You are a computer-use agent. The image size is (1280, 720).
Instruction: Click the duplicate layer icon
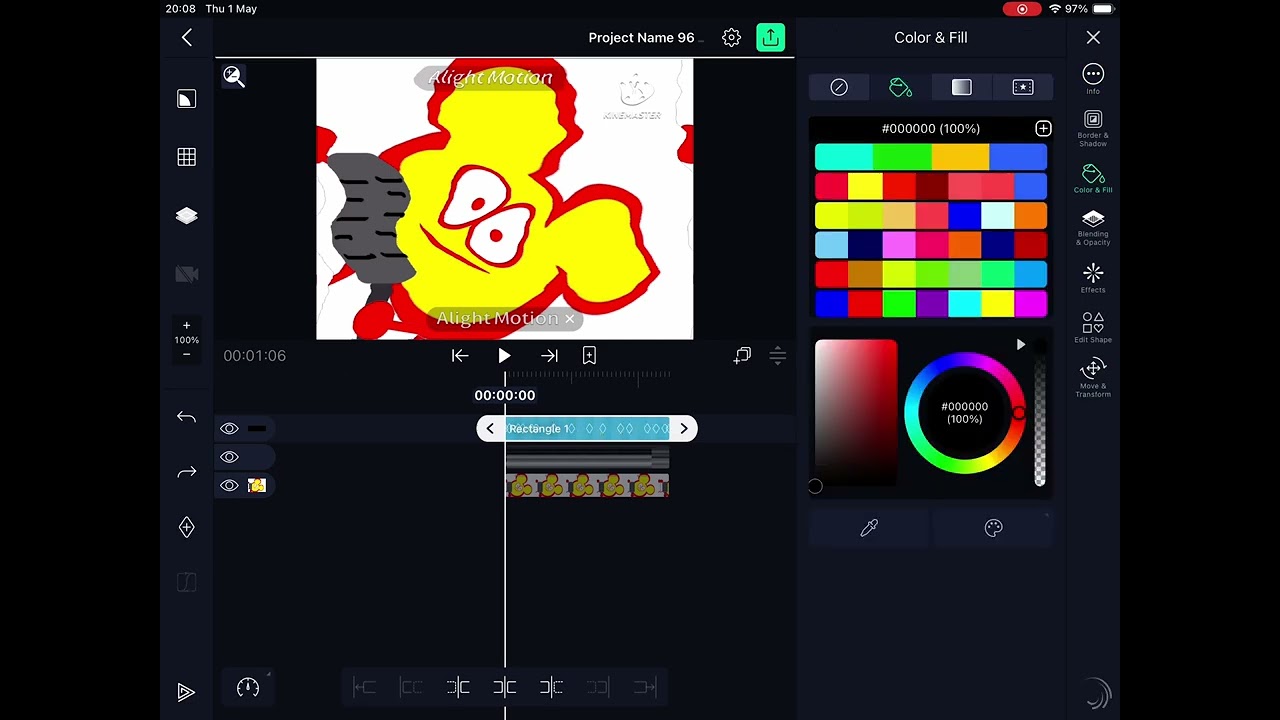tap(742, 356)
